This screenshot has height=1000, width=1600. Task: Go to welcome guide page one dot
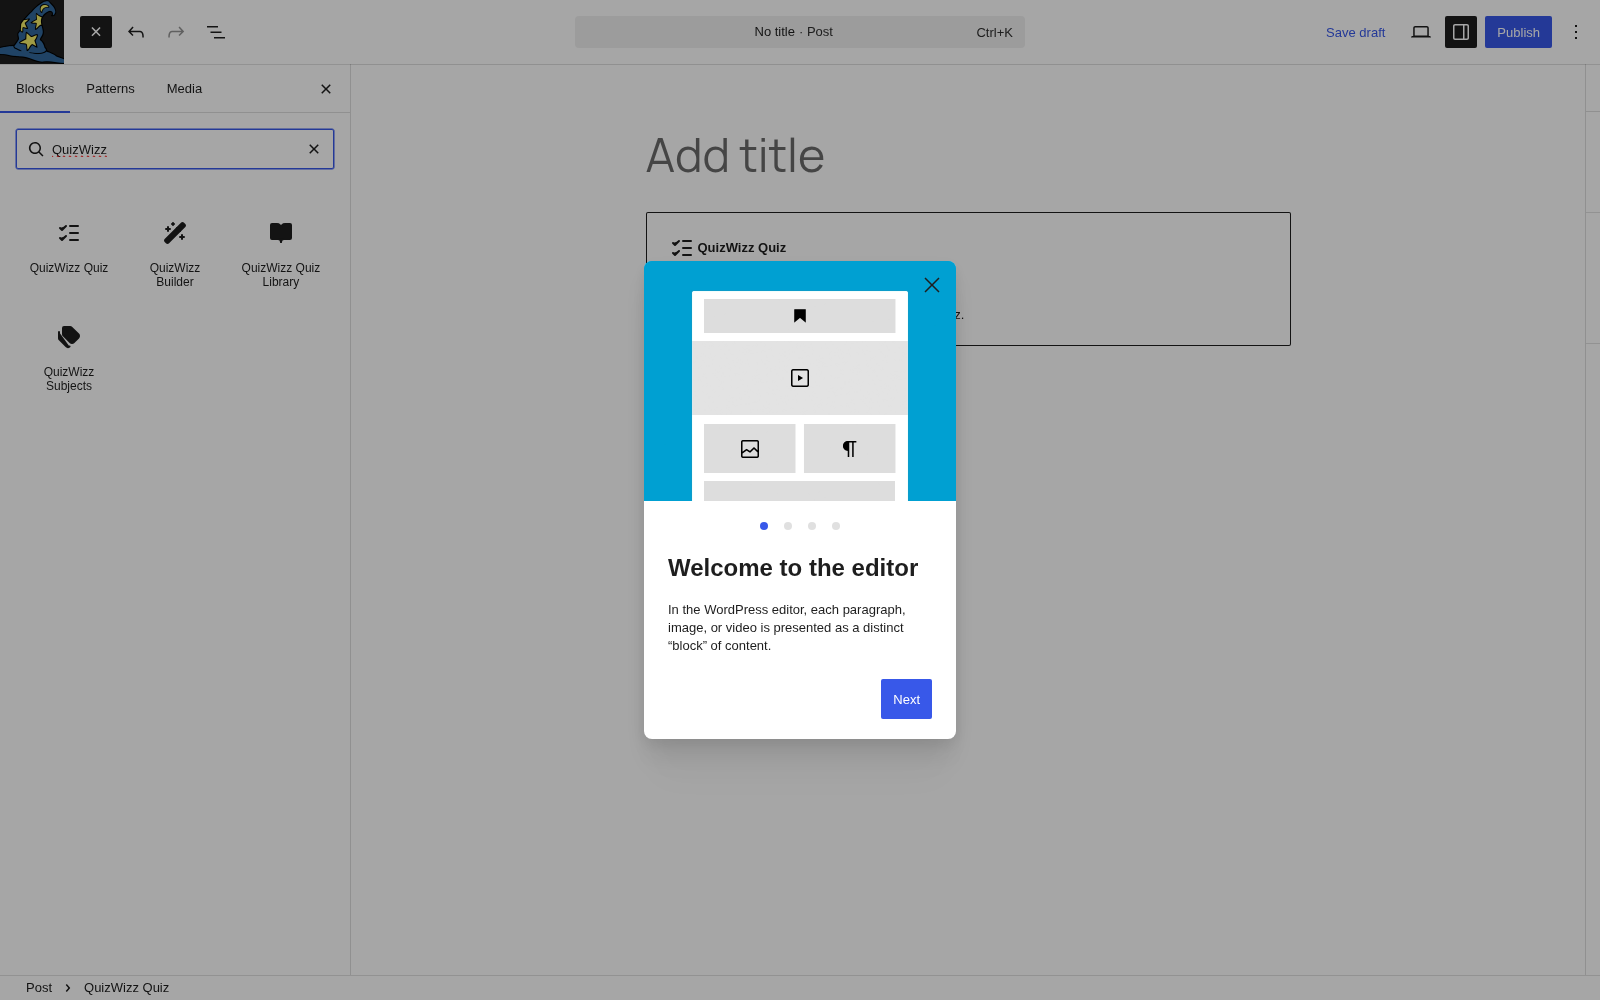click(764, 526)
